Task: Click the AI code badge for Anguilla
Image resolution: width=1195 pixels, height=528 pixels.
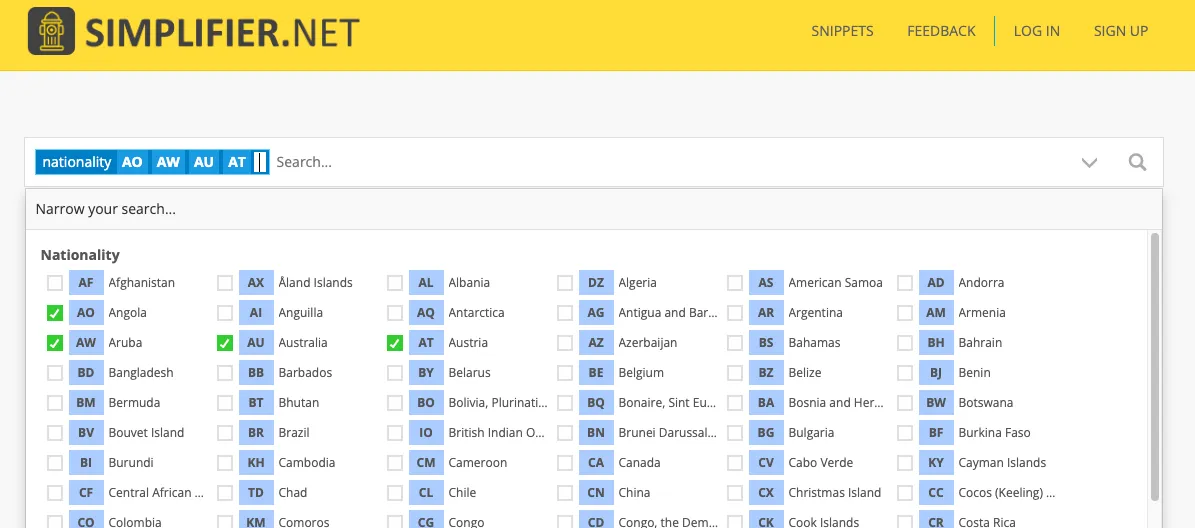Action: click(x=256, y=312)
